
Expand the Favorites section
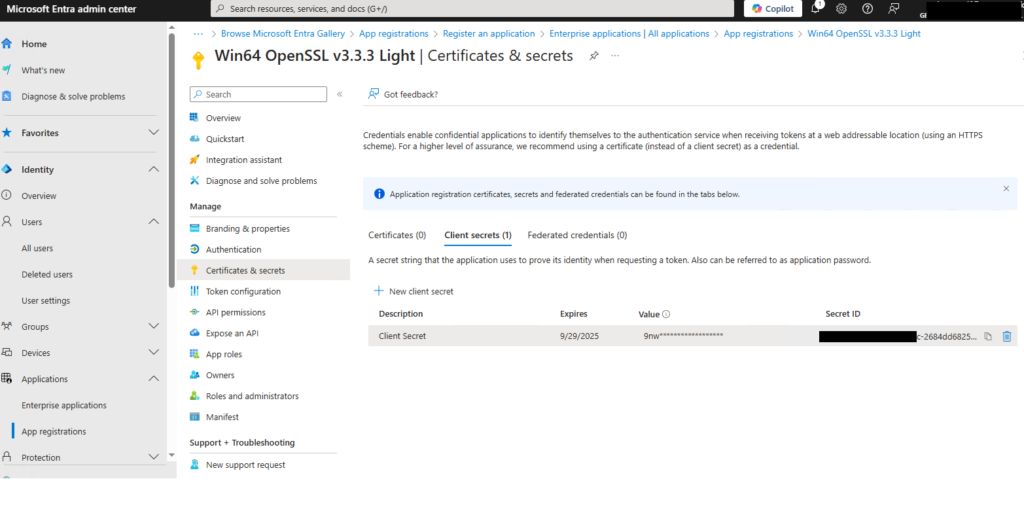153,132
